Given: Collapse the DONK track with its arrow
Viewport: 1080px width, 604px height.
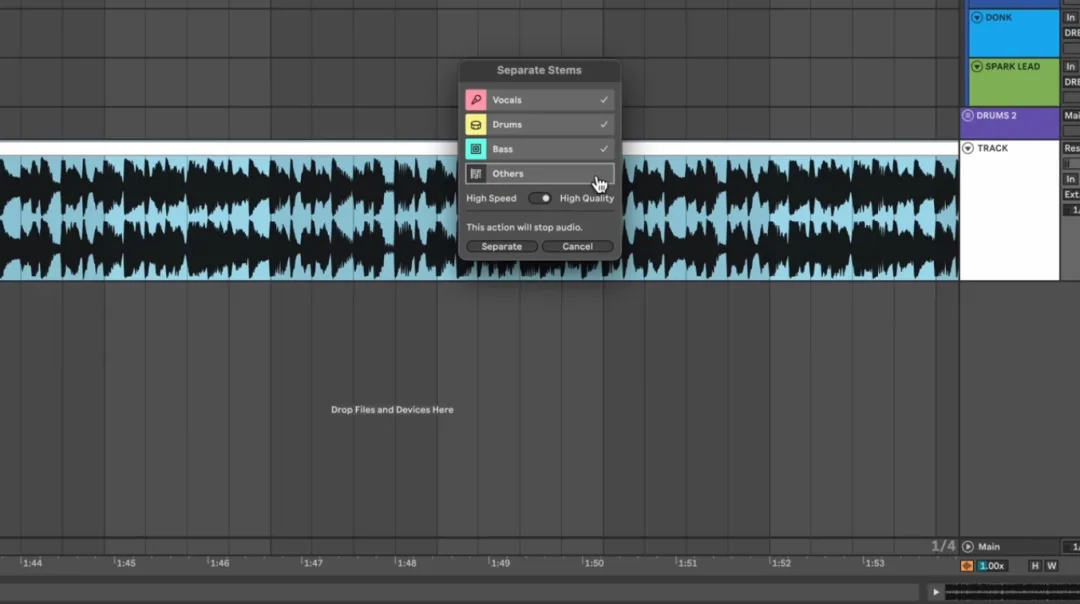Looking at the screenshot, I should pyautogui.click(x=977, y=18).
